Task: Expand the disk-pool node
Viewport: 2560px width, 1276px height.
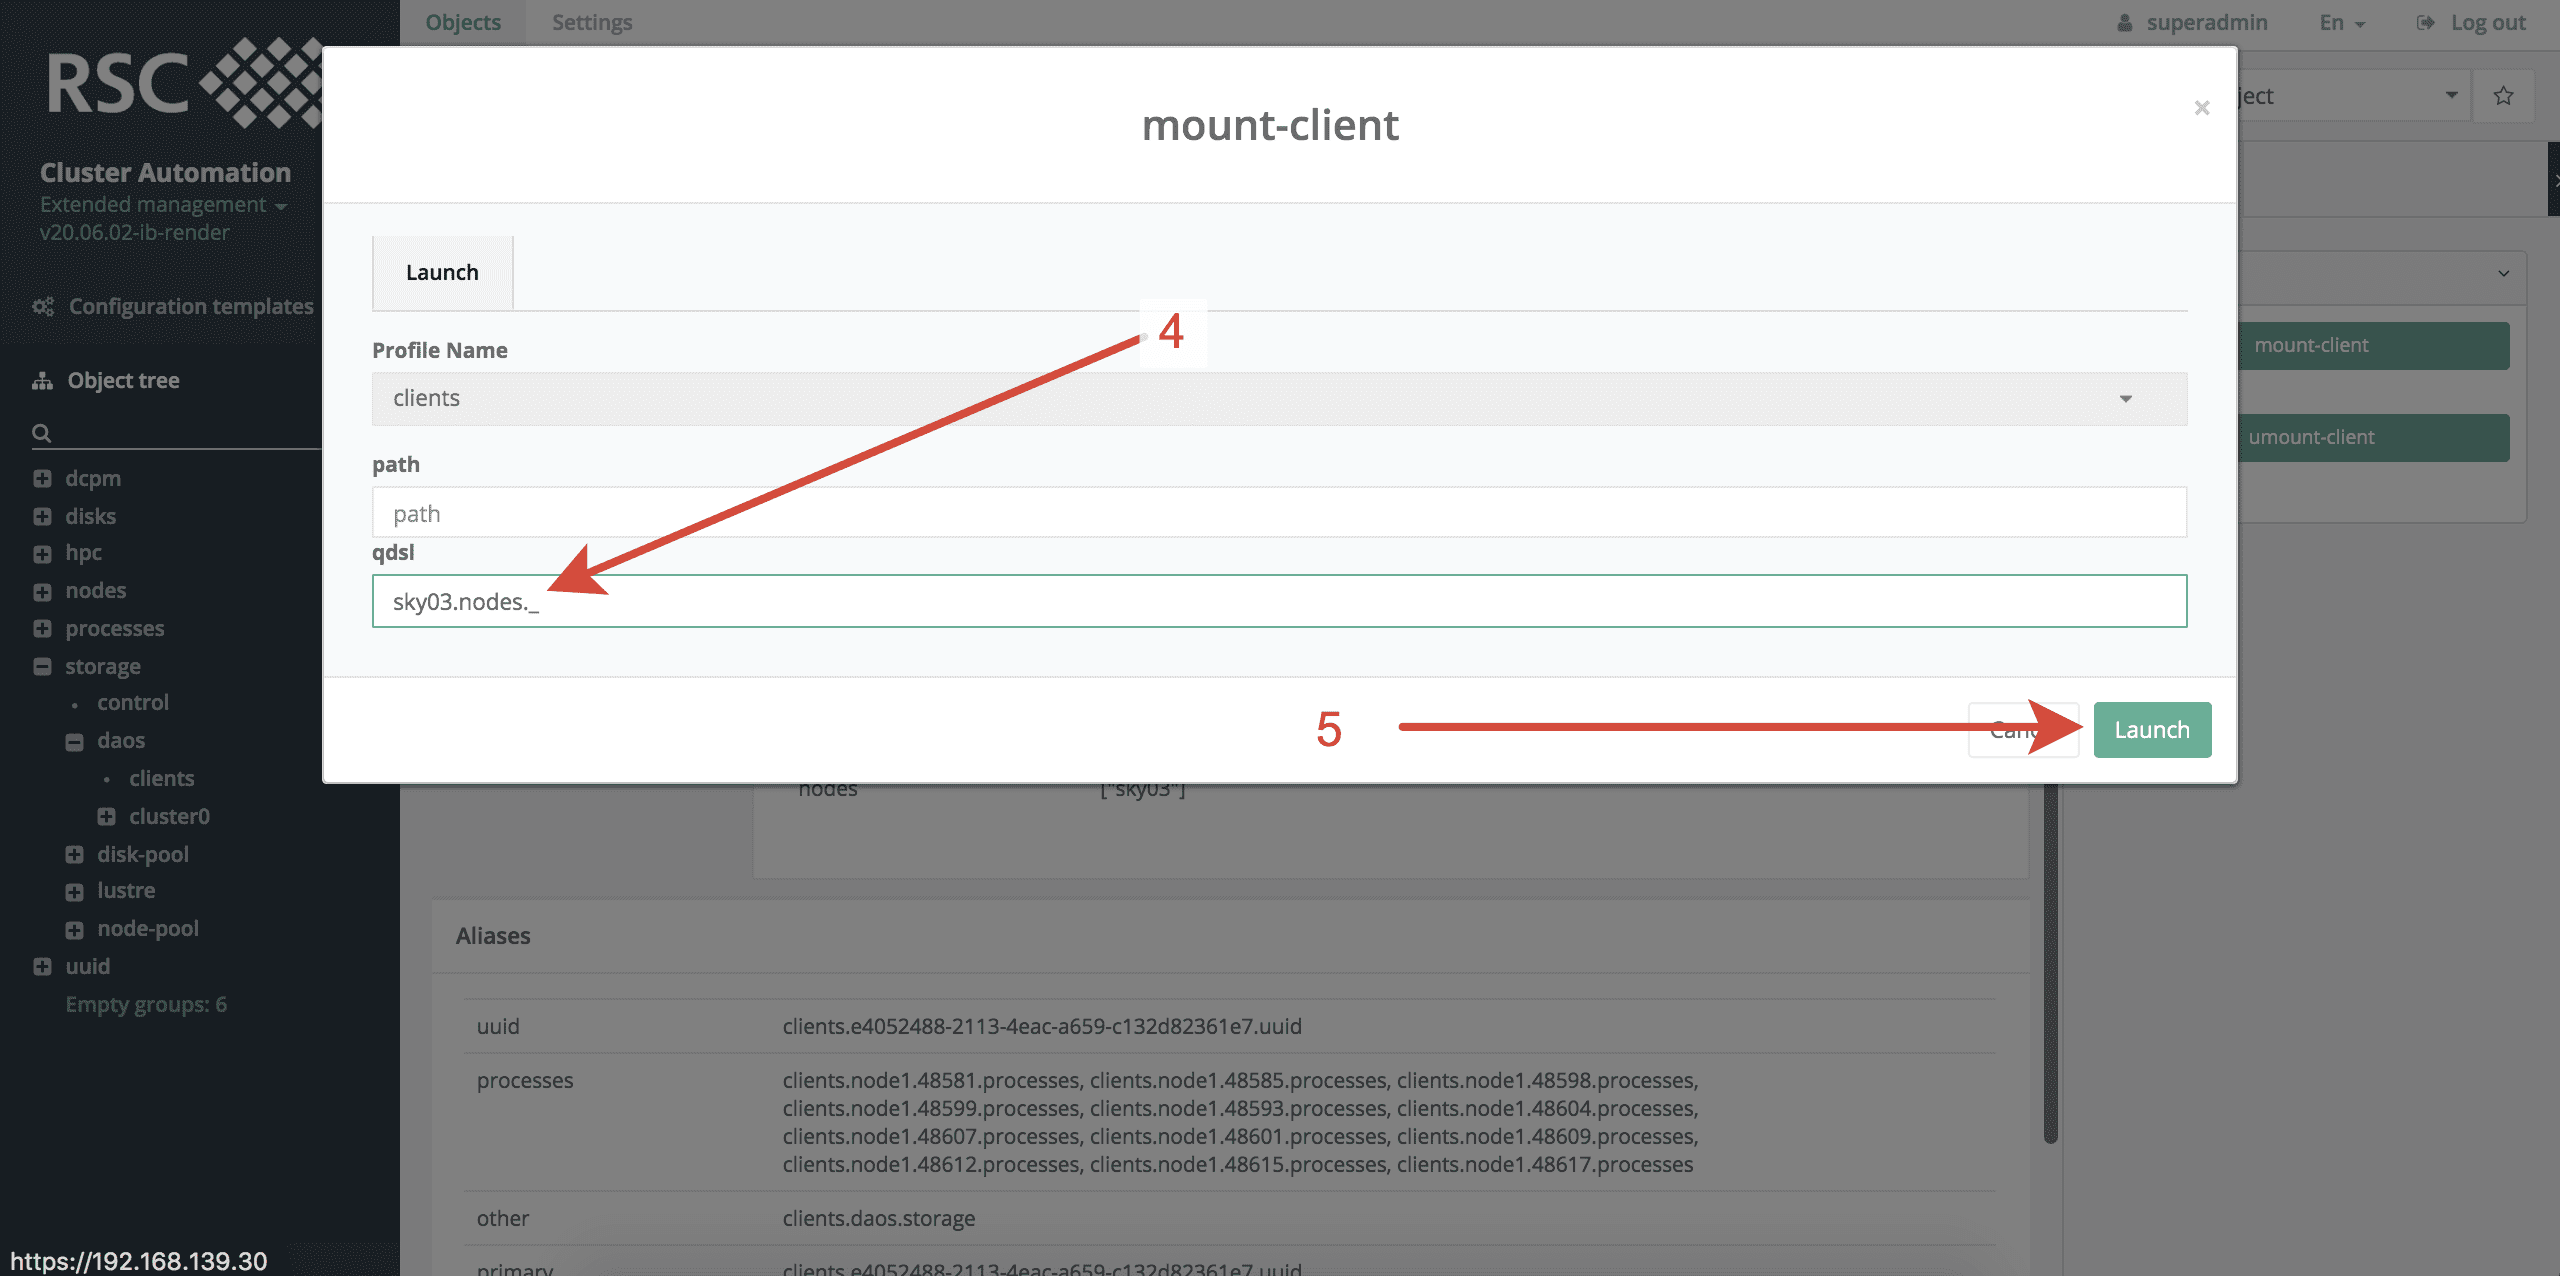Action: [75, 854]
